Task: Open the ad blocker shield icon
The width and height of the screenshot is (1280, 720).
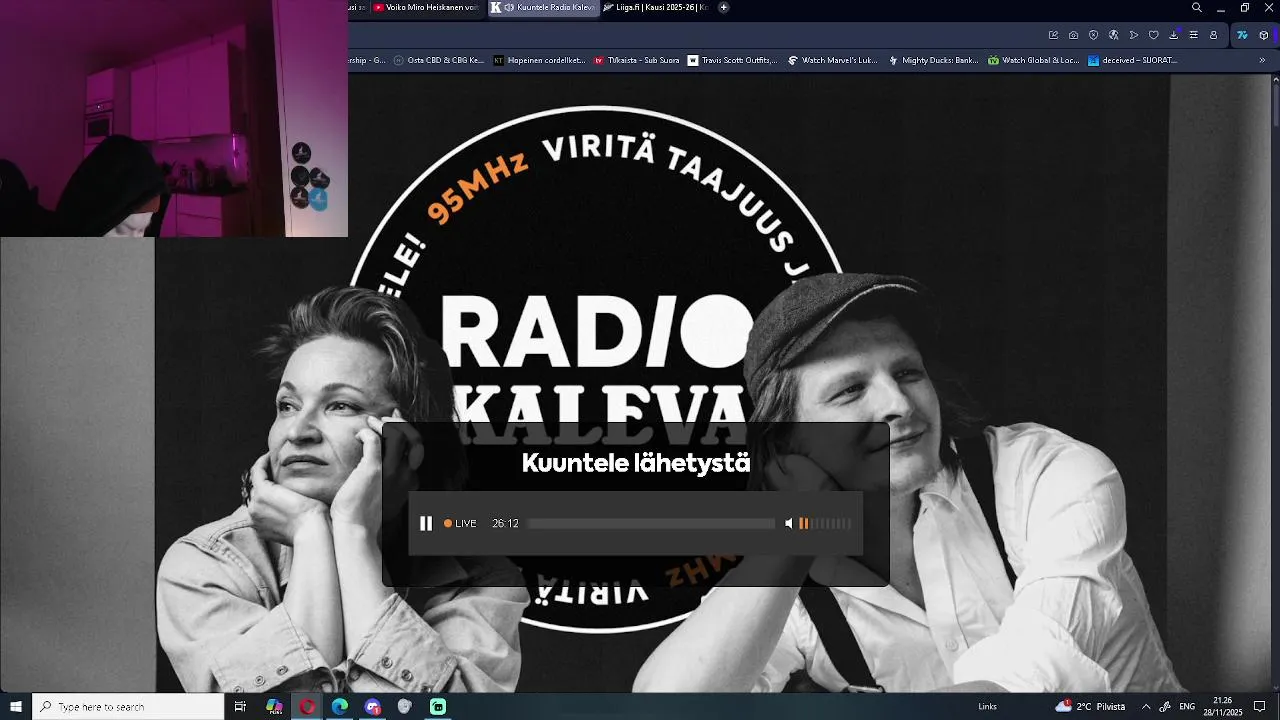Action: tap(1093, 35)
